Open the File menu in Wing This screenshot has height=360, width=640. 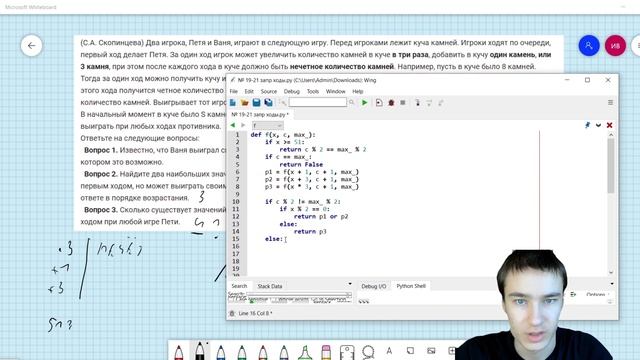click(x=233, y=91)
